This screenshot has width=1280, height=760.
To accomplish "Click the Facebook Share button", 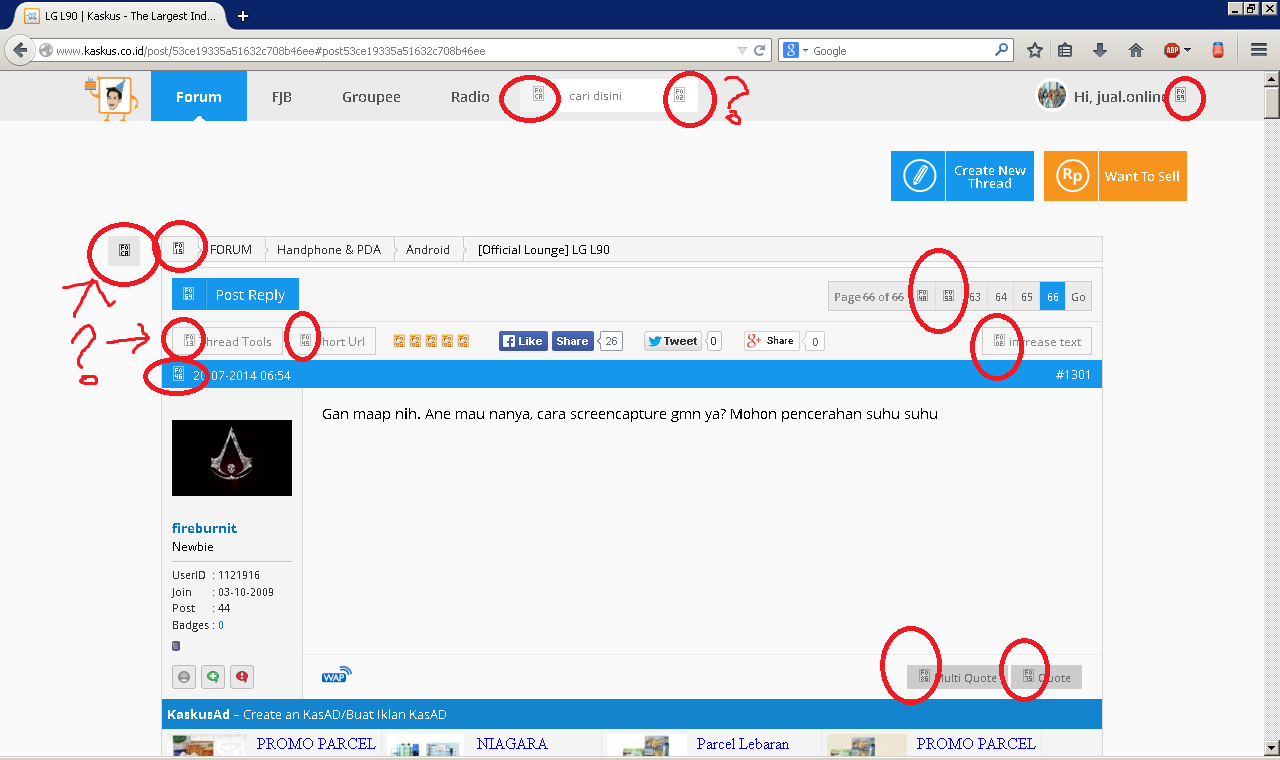I will [x=572, y=341].
